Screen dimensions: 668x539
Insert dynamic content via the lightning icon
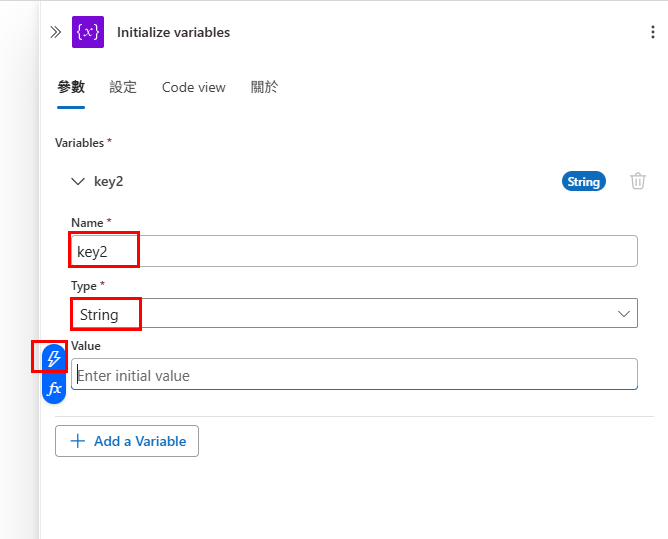pyautogui.click(x=54, y=358)
